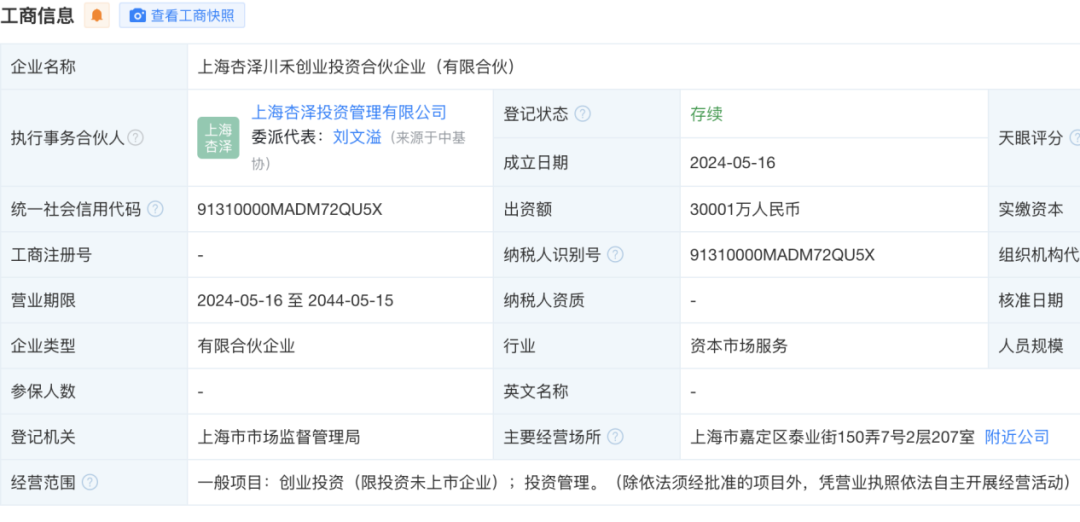Click the 登记机关 label cell
The width and height of the screenshot is (1080, 522).
pos(94,437)
